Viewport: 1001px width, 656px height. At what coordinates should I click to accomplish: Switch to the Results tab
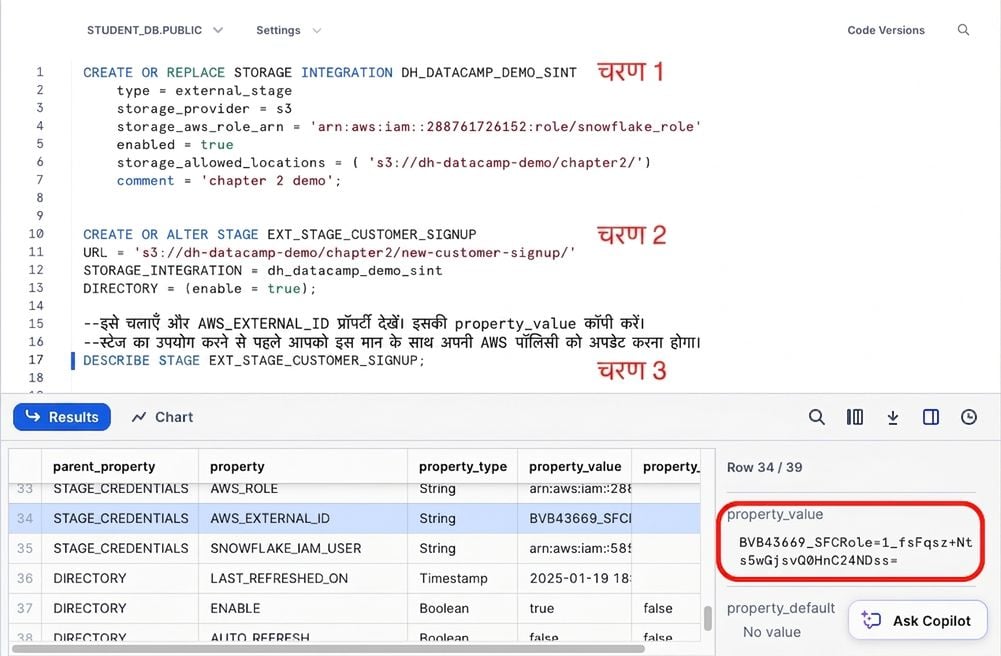coord(62,417)
